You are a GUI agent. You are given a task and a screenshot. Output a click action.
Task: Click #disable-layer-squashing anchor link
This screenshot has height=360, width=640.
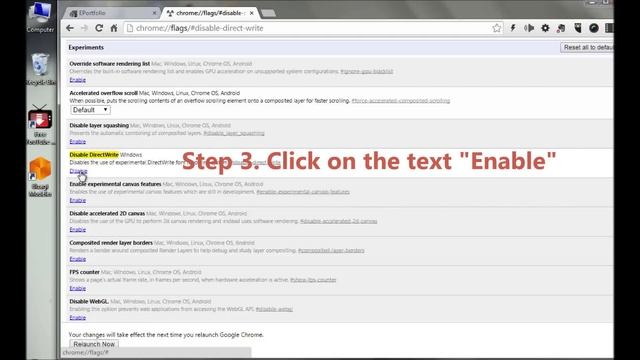tap(234, 133)
